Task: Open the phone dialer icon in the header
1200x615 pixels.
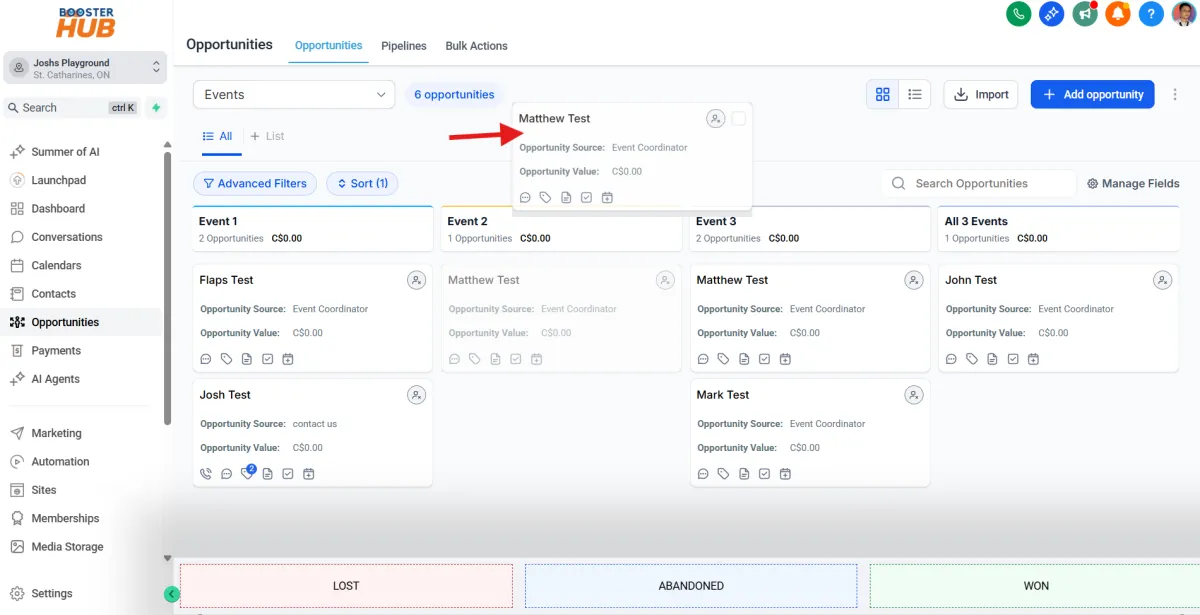Action: (x=1018, y=15)
